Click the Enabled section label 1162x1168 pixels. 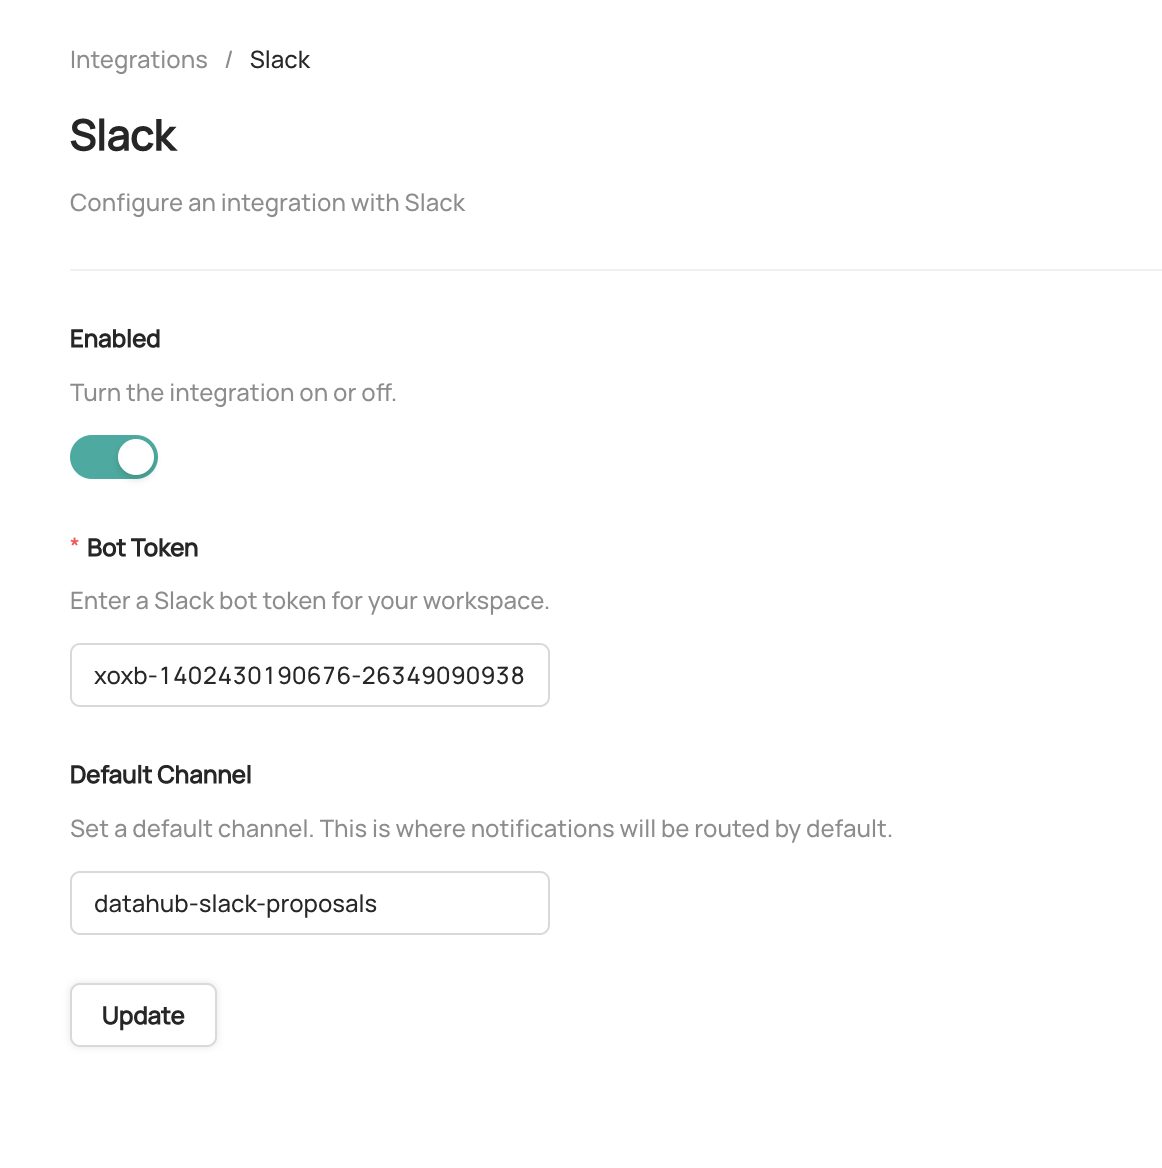coord(115,339)
